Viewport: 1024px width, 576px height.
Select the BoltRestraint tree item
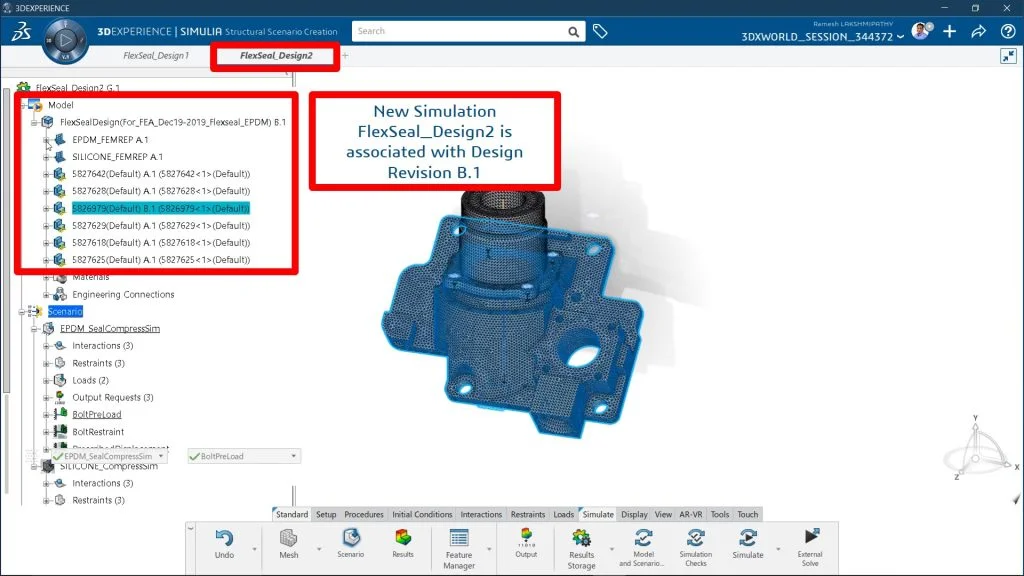98,432
